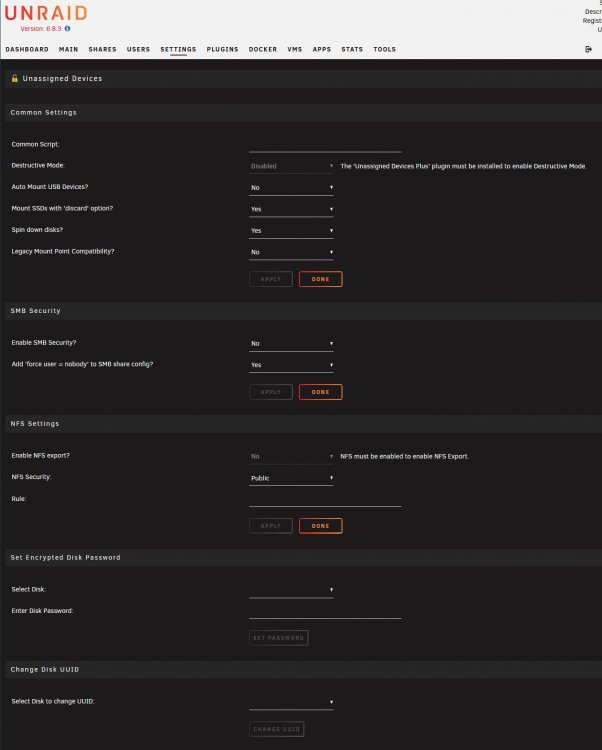
Task: Open the Tools tab
Action: click(x=384, y=49)
